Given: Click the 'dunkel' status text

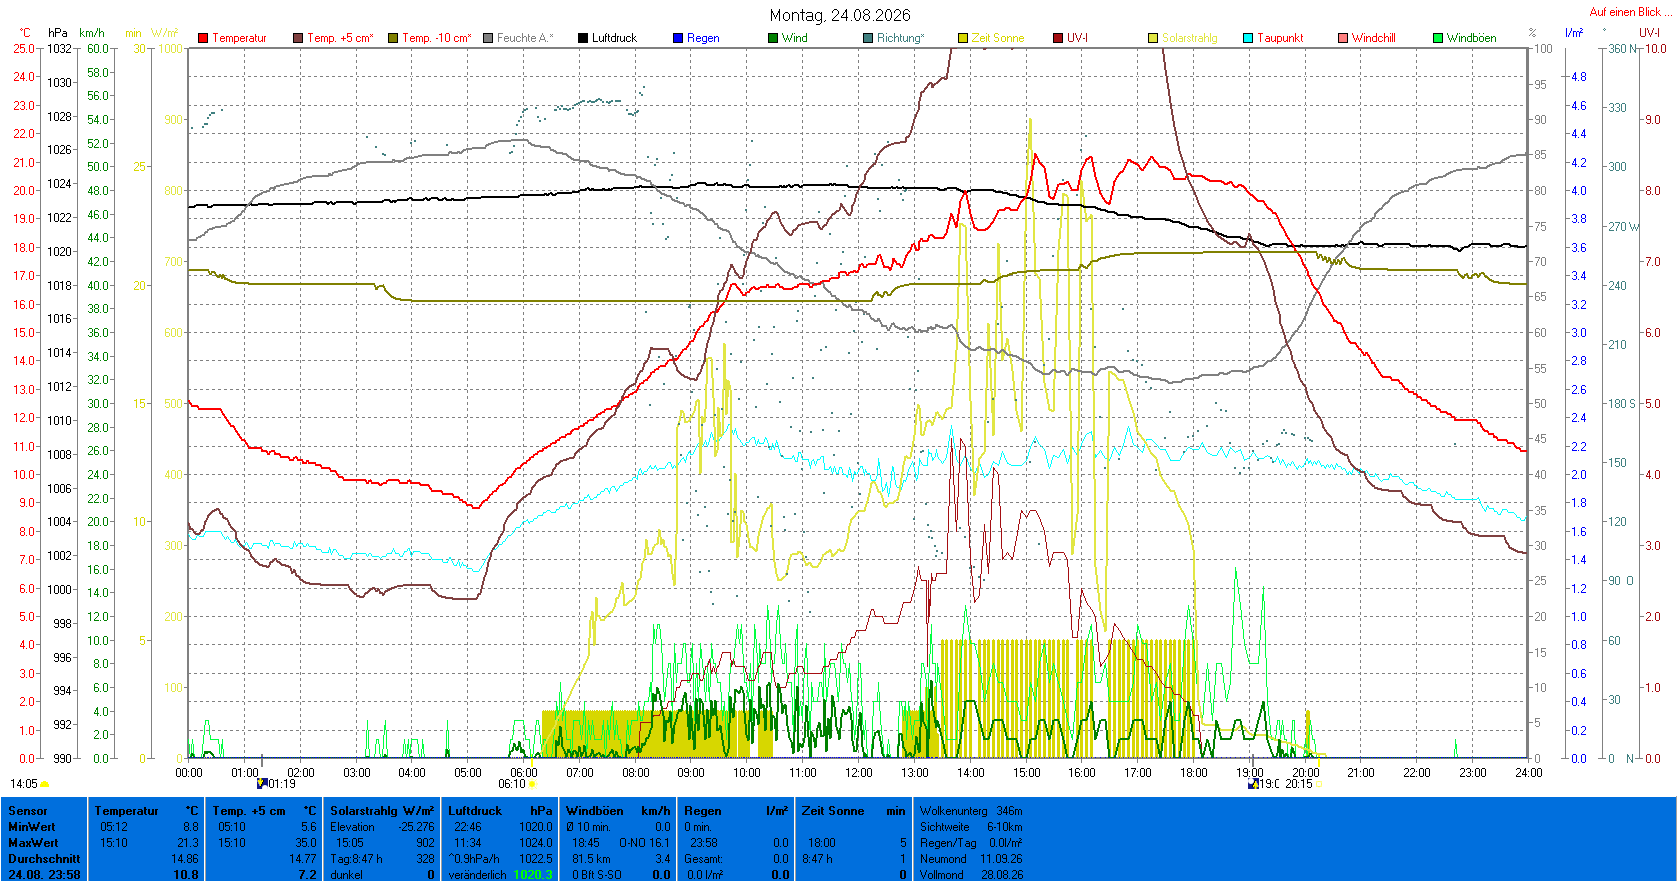Looking at the screenshot, I should pyautogui.click(x=347, y=875).
